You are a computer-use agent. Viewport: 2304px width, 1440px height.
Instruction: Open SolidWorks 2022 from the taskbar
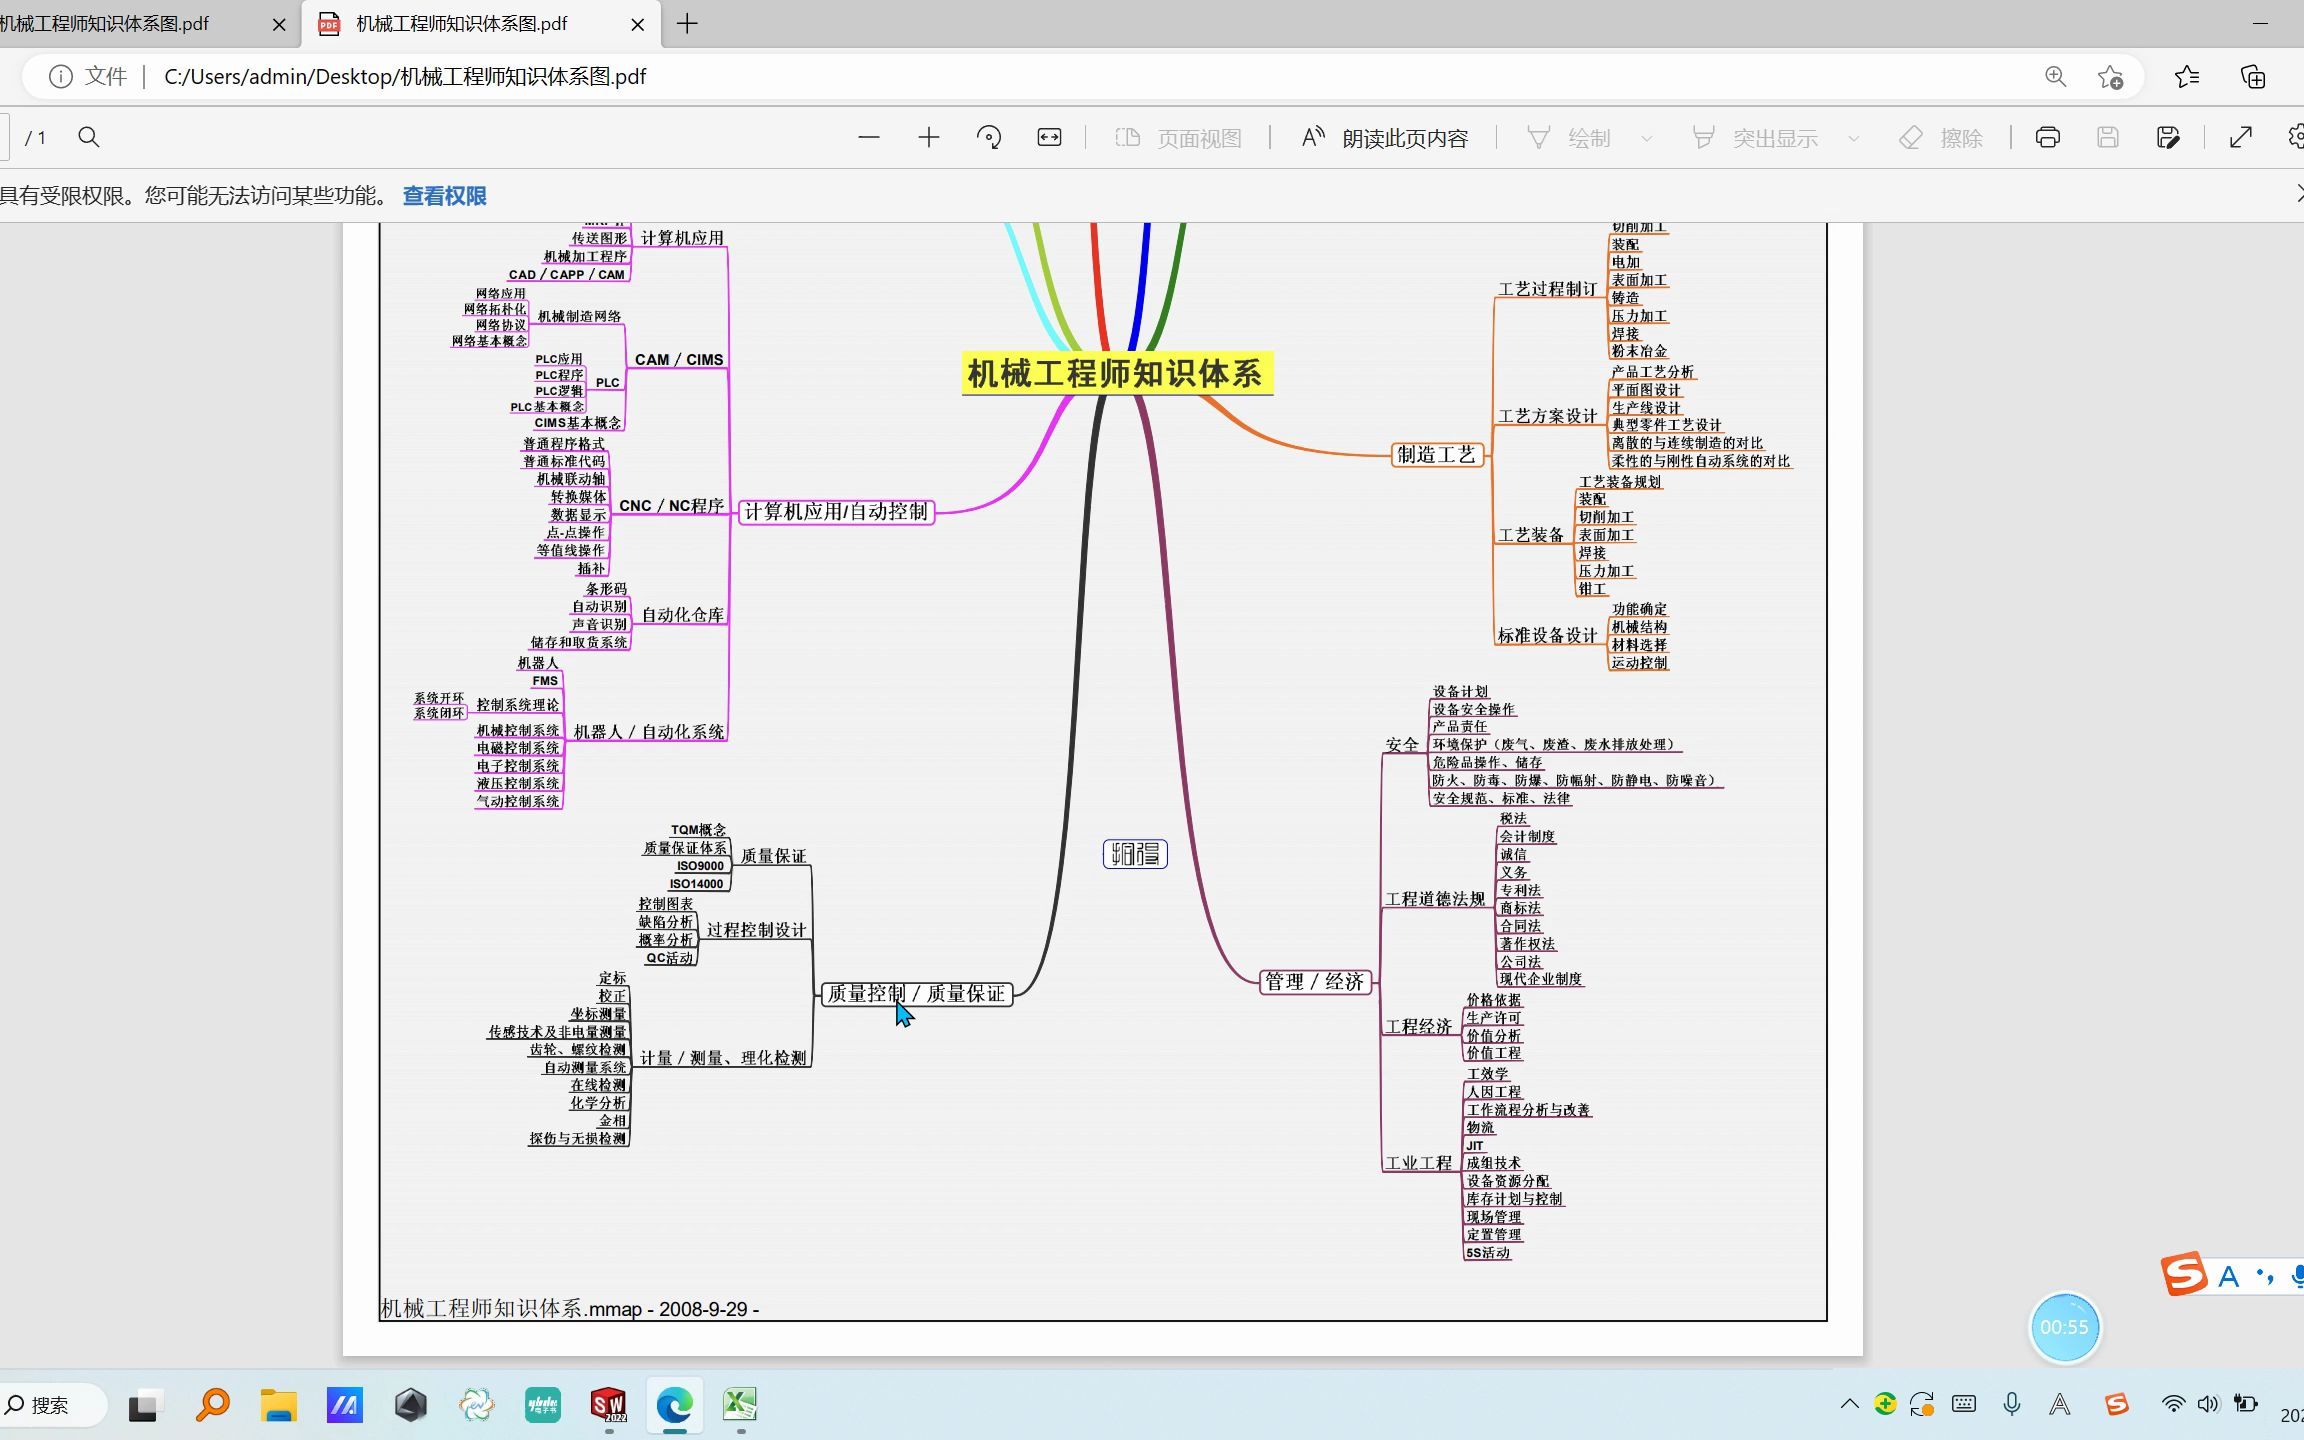tap(608, 1405)
